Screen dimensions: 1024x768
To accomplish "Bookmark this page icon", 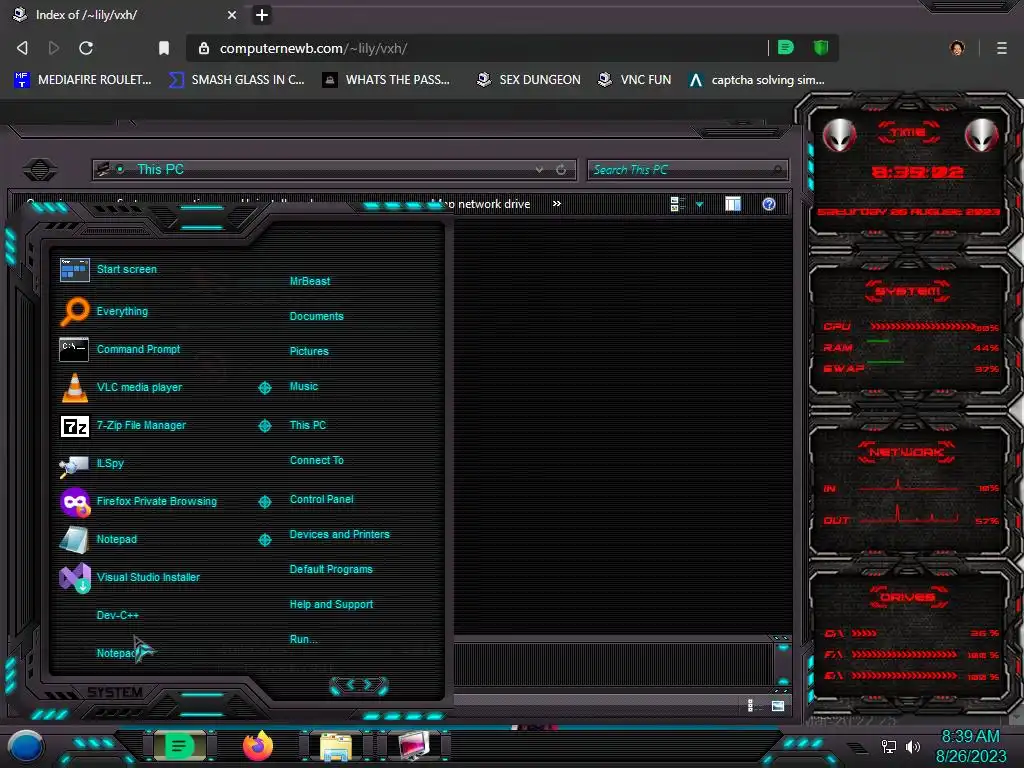I will 164,48.
